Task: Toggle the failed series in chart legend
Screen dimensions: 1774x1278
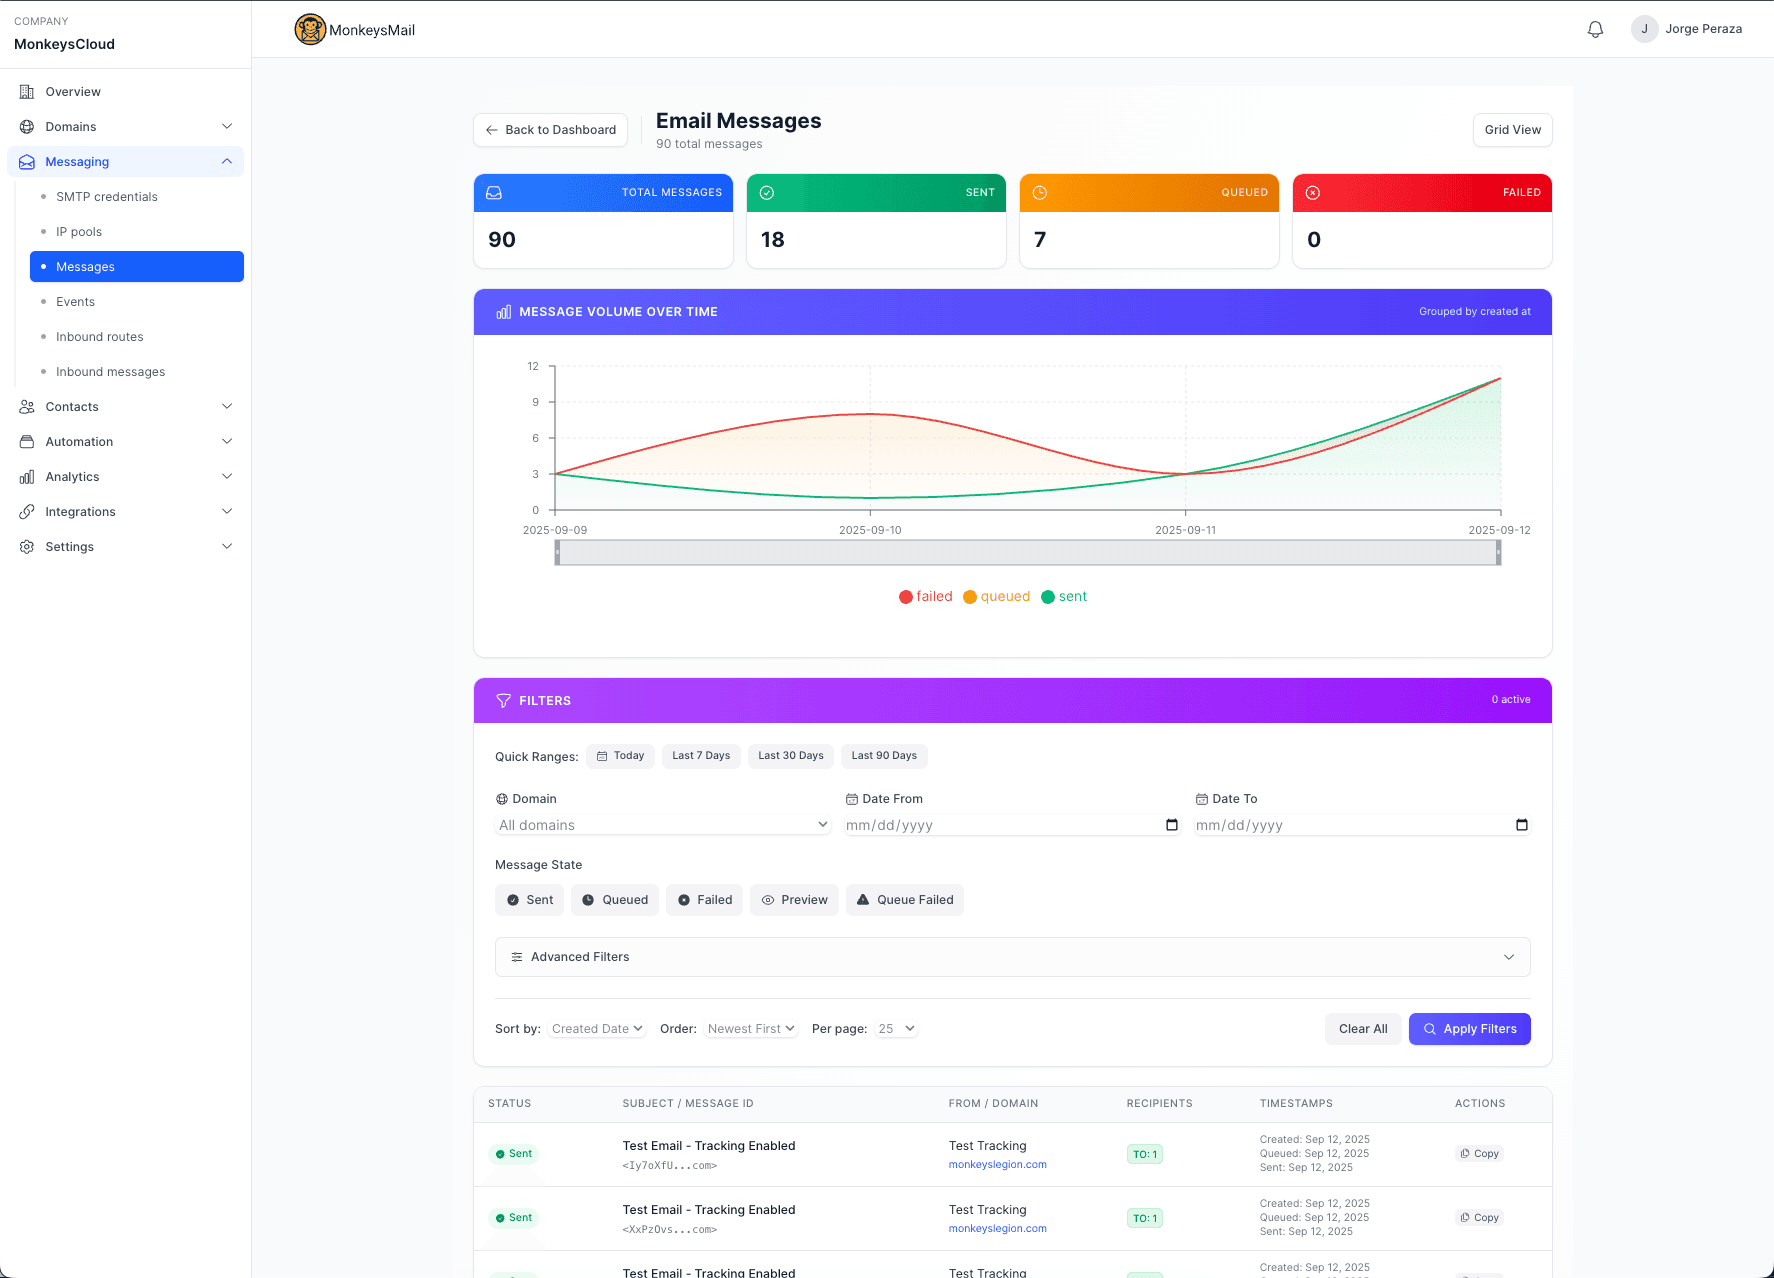Action: (x=925, y=597)
